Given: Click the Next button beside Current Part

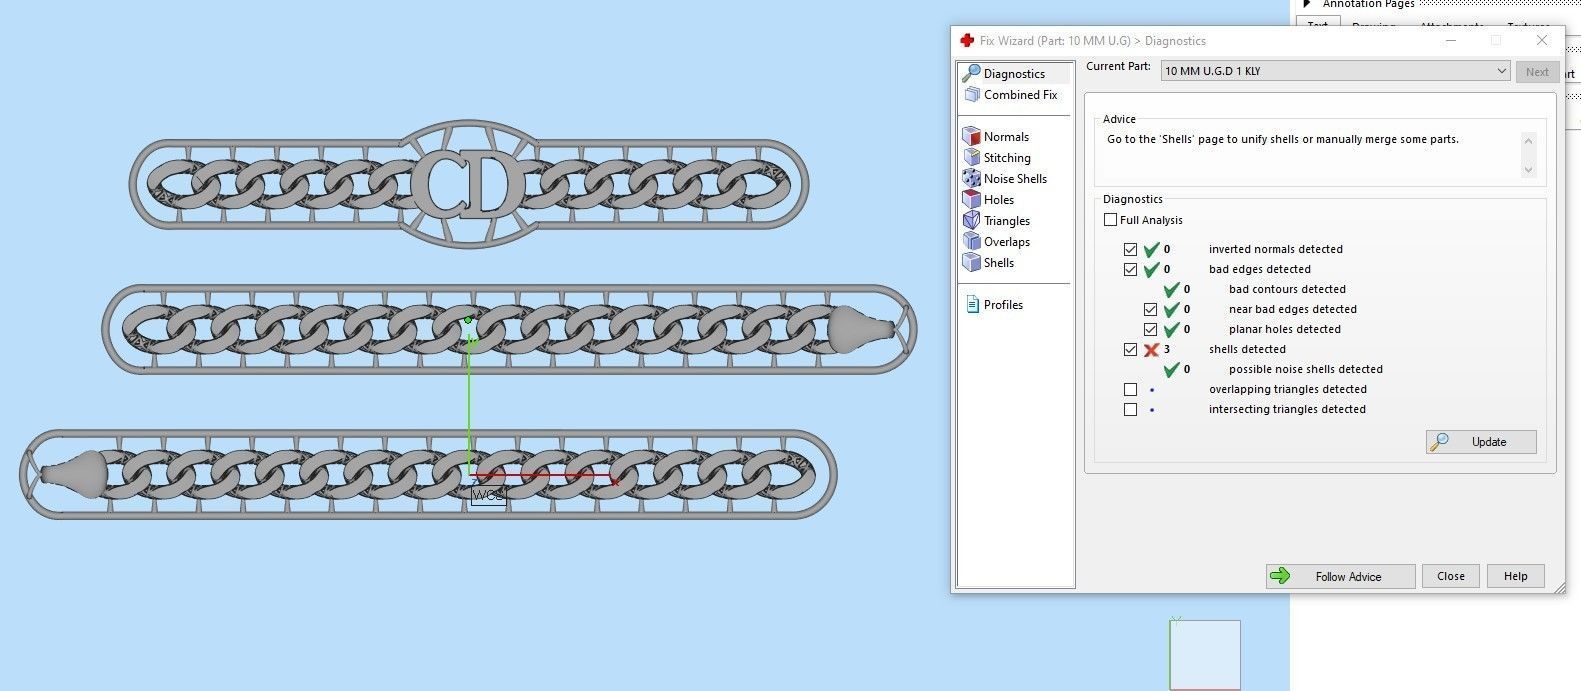Looking at the screenshot, I should point(1537,72).
